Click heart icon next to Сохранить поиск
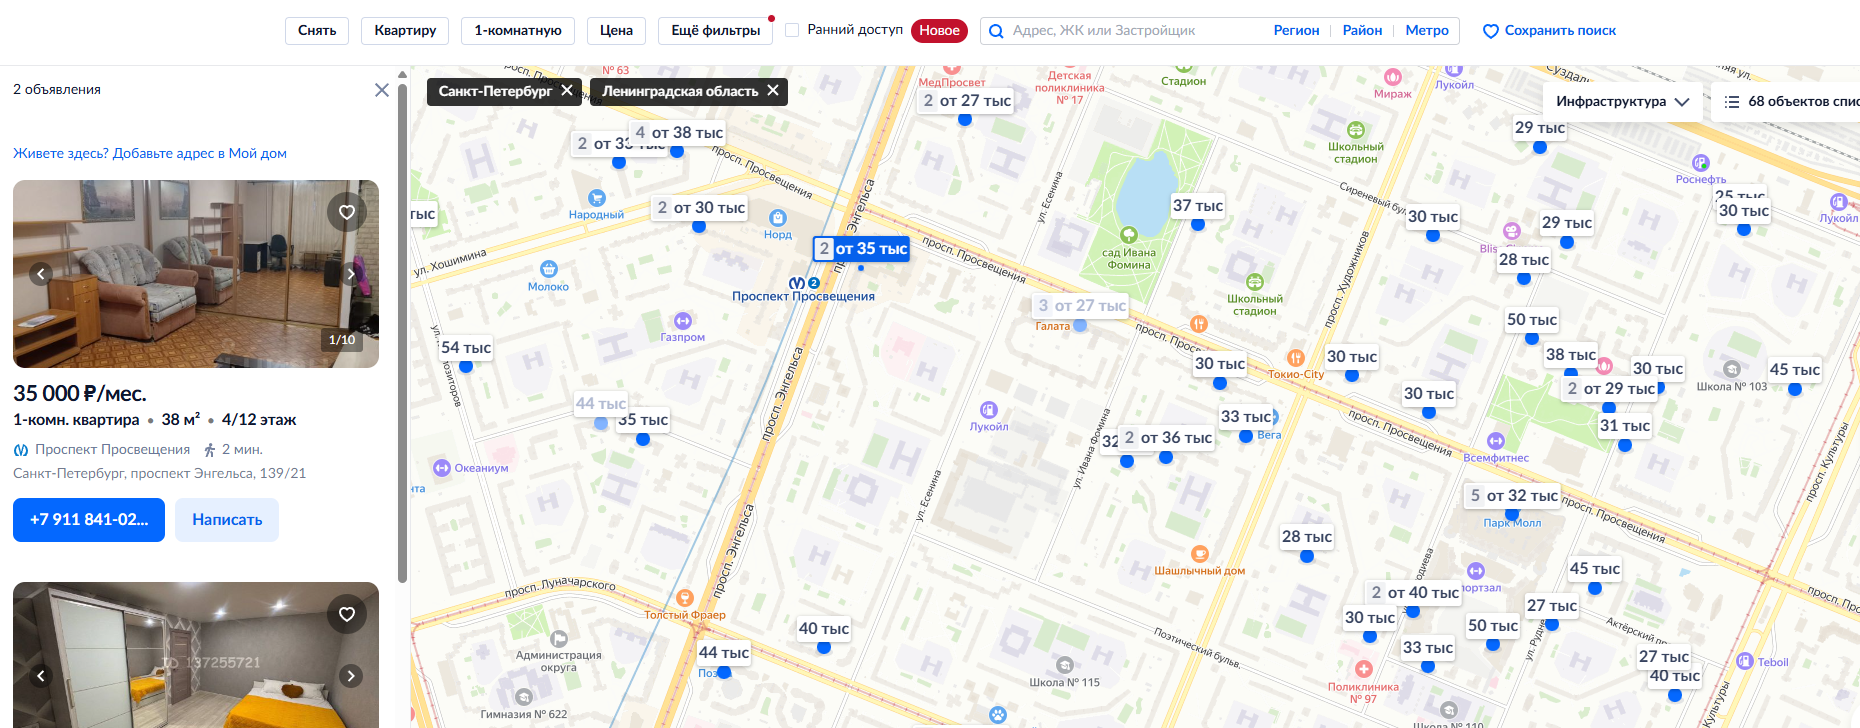Viewport: 1860px width, 728px height. tap(1490, 31)
